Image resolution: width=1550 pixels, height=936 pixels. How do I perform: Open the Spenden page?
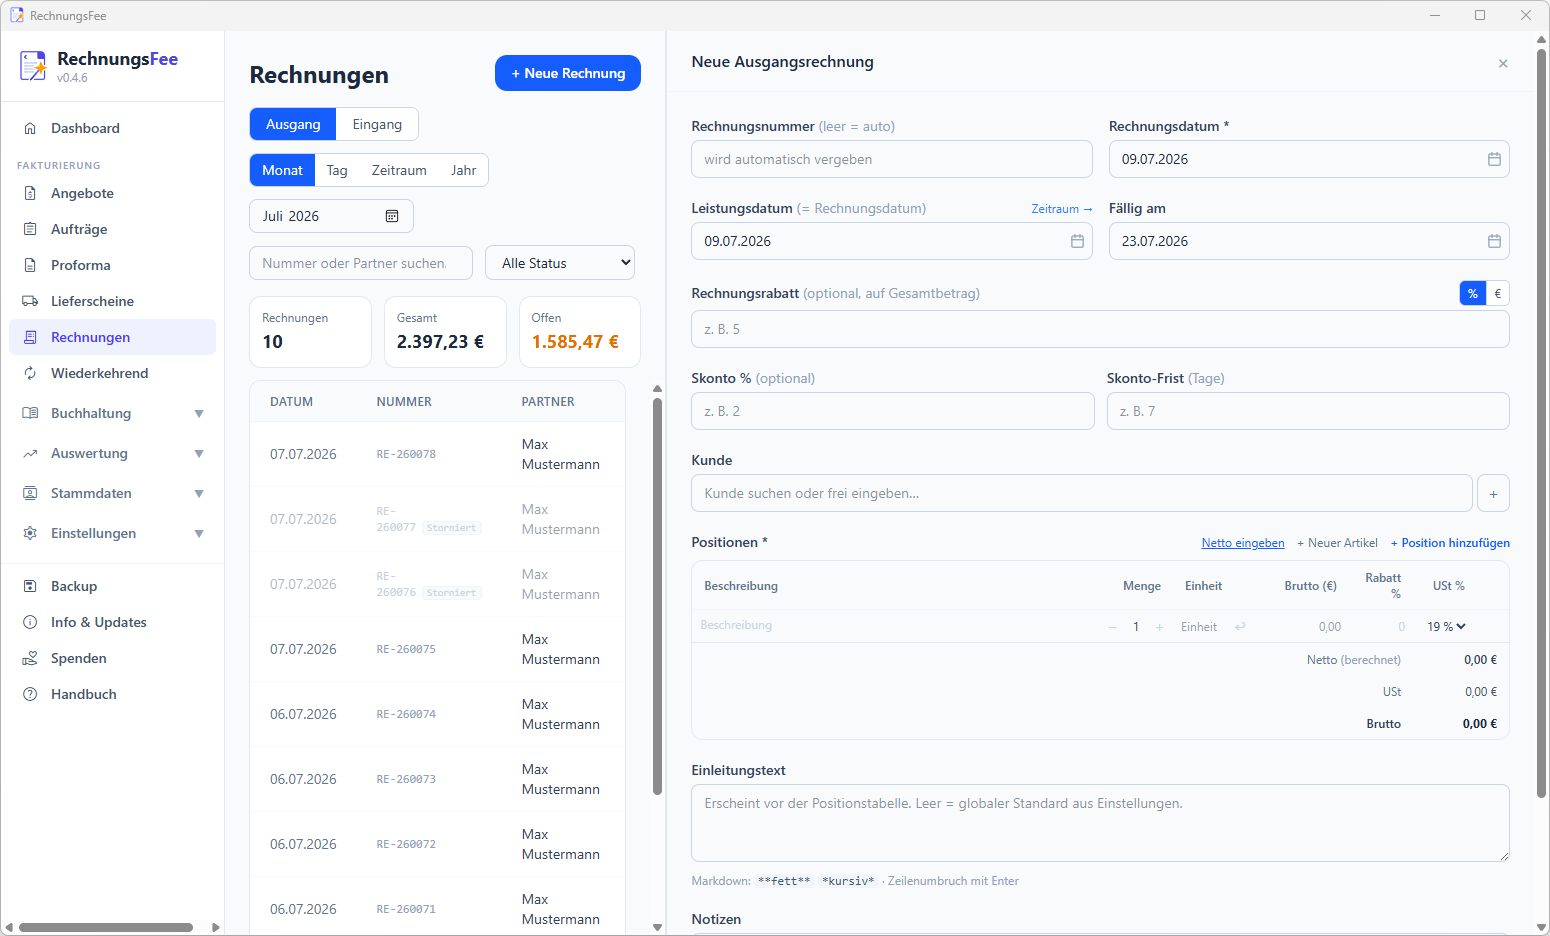[x=112, y=658]
